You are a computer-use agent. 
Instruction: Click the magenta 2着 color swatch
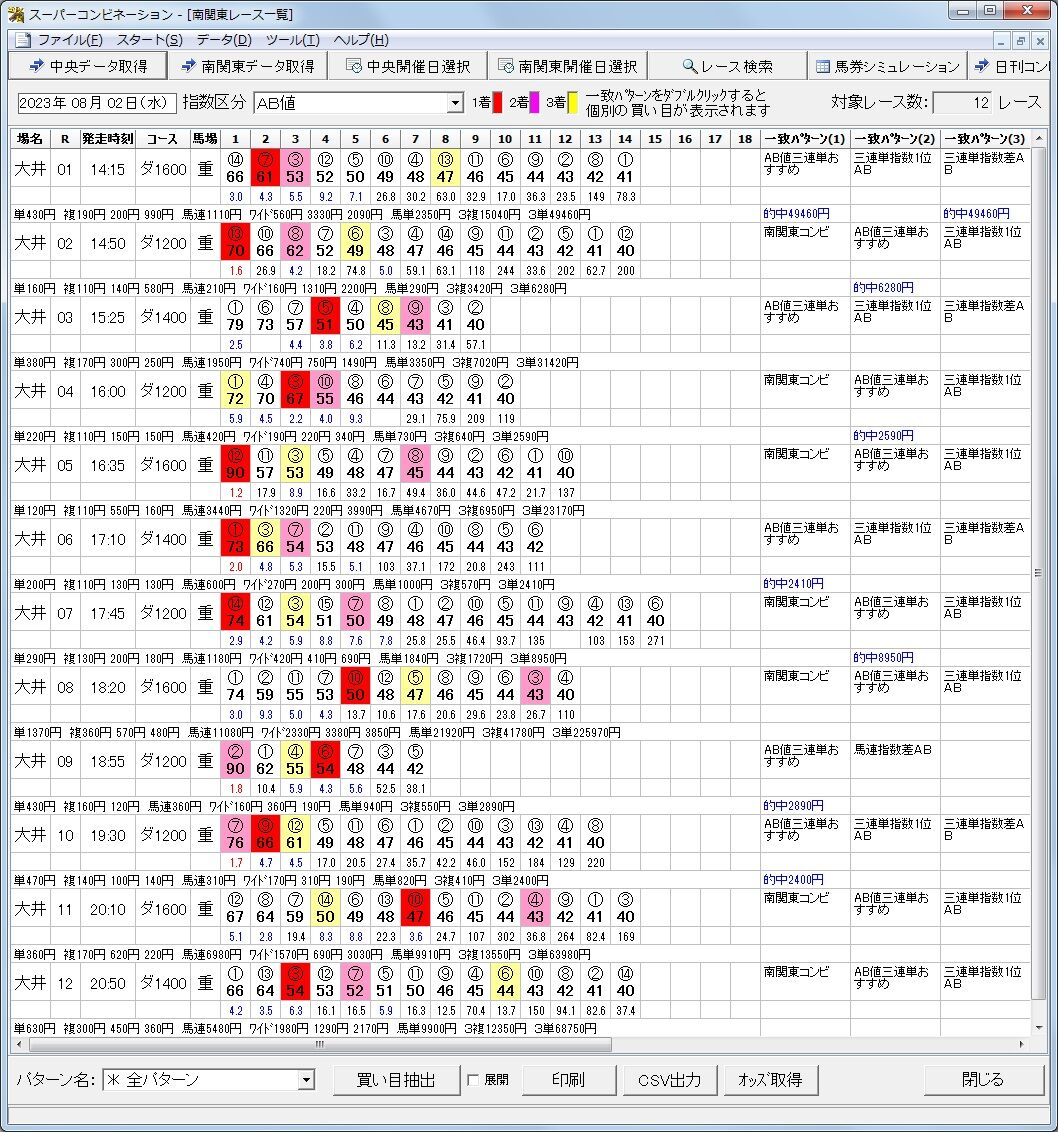534,103
